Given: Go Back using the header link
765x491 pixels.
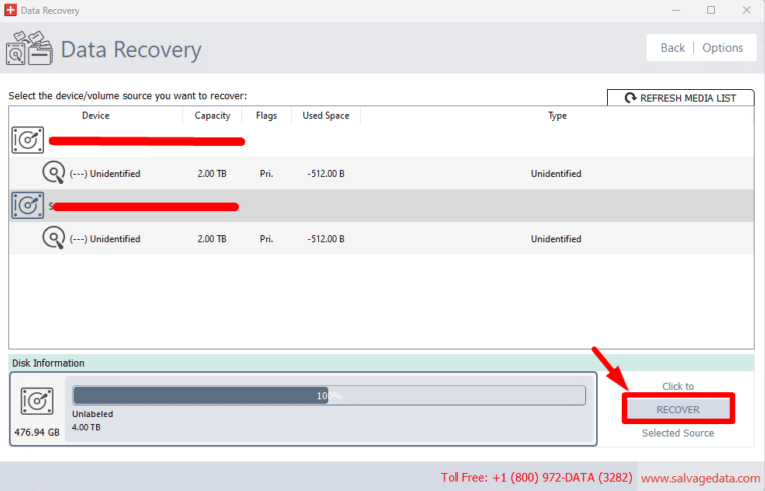Looking at the screenshot, I should point(672,48).
